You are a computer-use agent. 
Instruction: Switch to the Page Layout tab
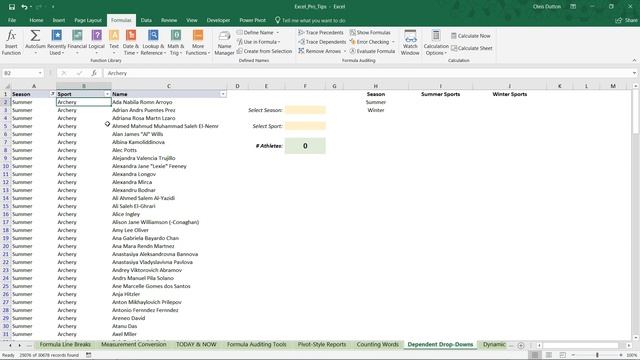88,20
